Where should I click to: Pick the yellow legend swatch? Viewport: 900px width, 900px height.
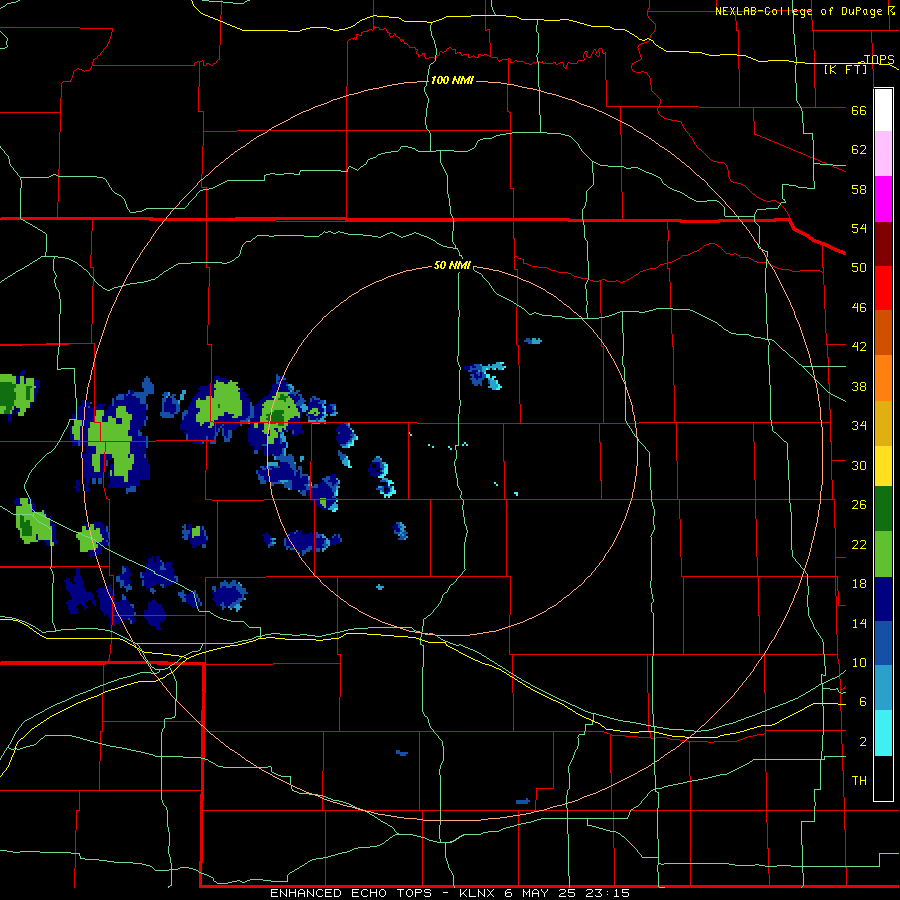tap(883, 466)
